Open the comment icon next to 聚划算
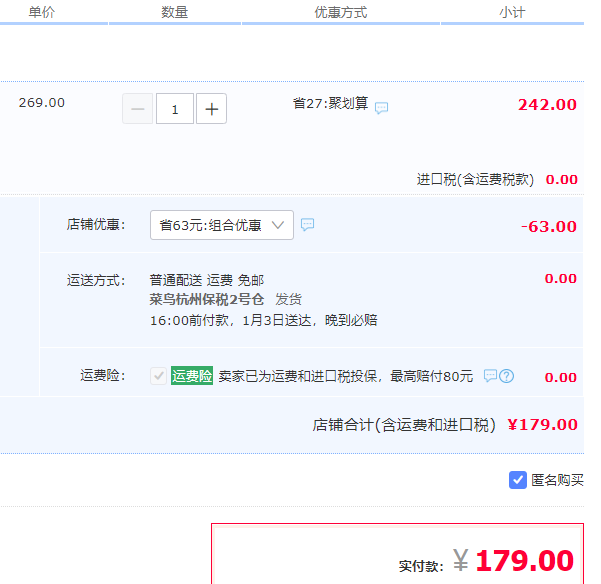The width and height of the screenshot is (601, 584). point(381,108)
